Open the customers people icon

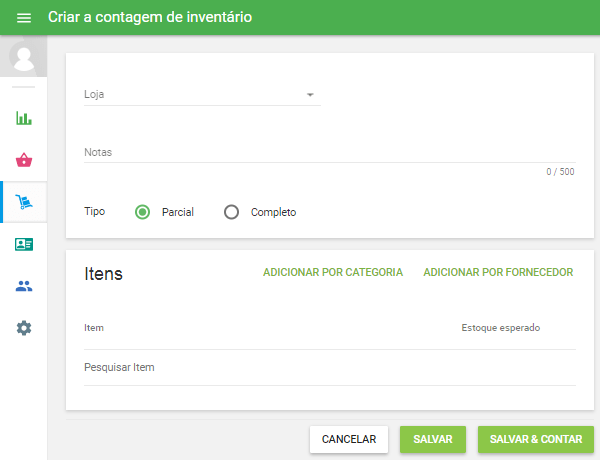tap(24, 286)
